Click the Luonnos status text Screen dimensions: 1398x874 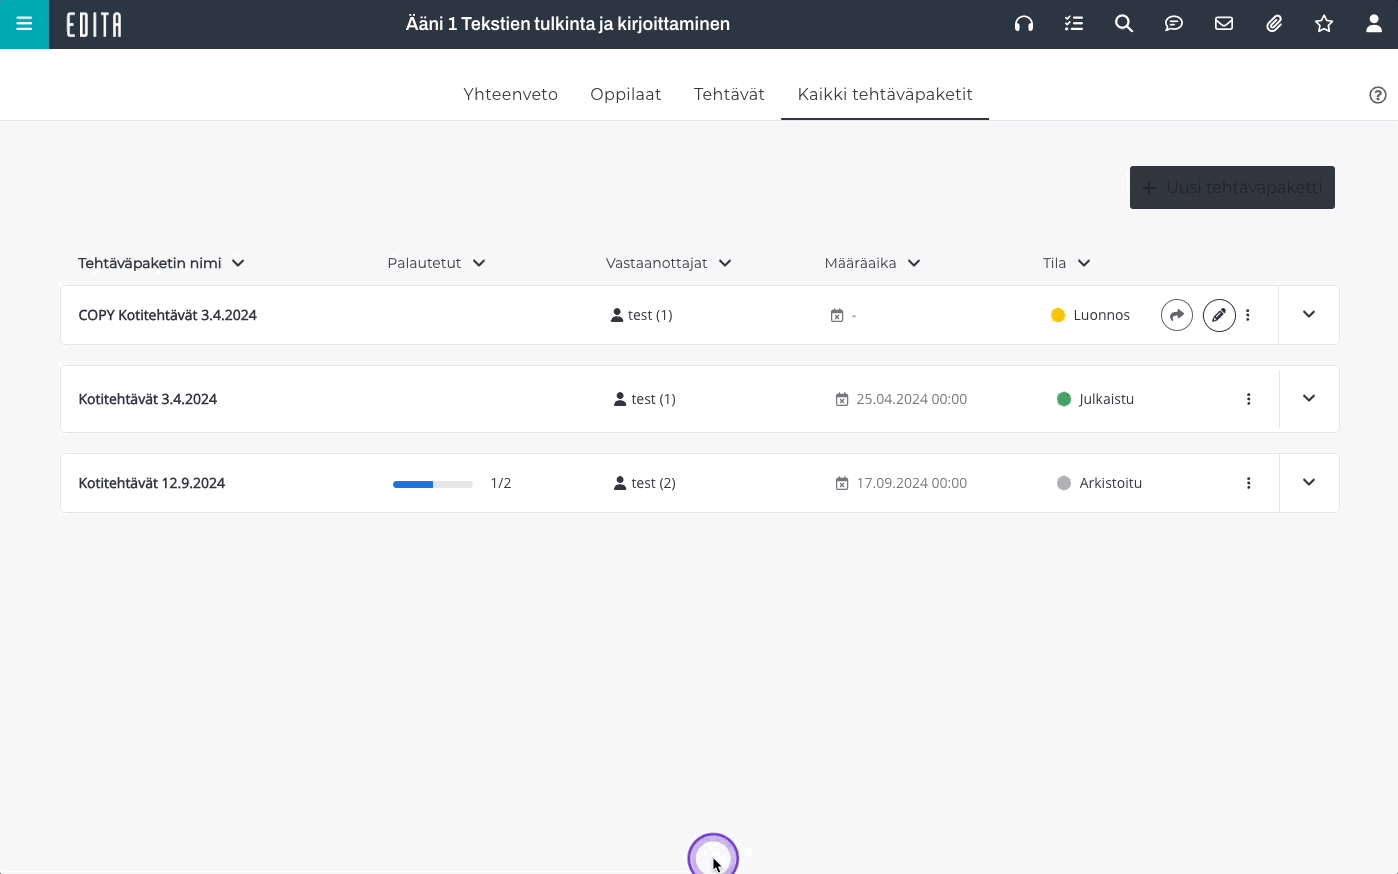[x=1102, y=315]
